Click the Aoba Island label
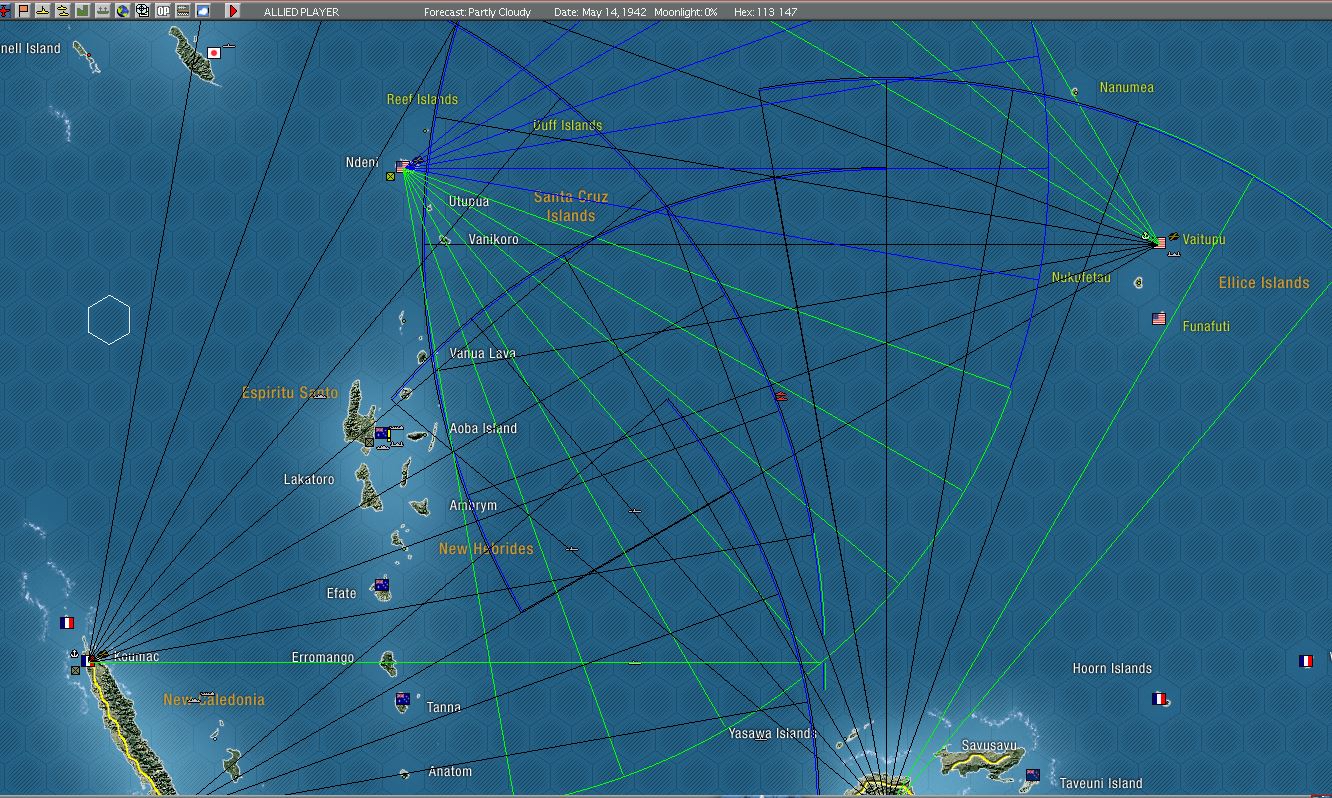 484,428
